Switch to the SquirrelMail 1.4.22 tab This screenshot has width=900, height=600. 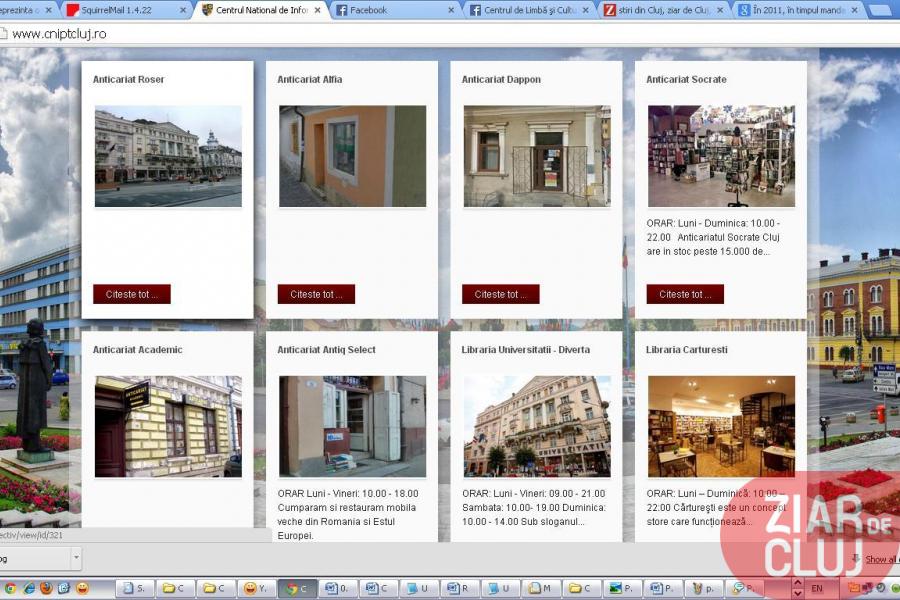tap(125, 10)
